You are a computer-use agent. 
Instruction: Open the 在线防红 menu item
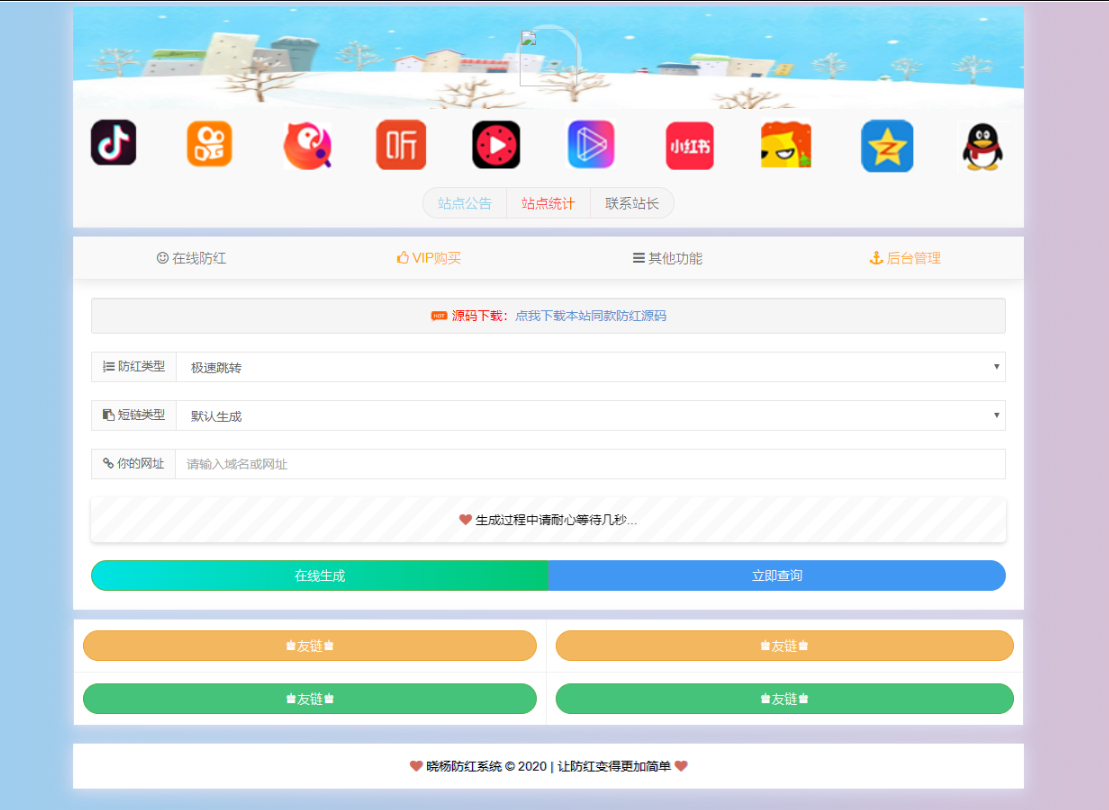191,258
